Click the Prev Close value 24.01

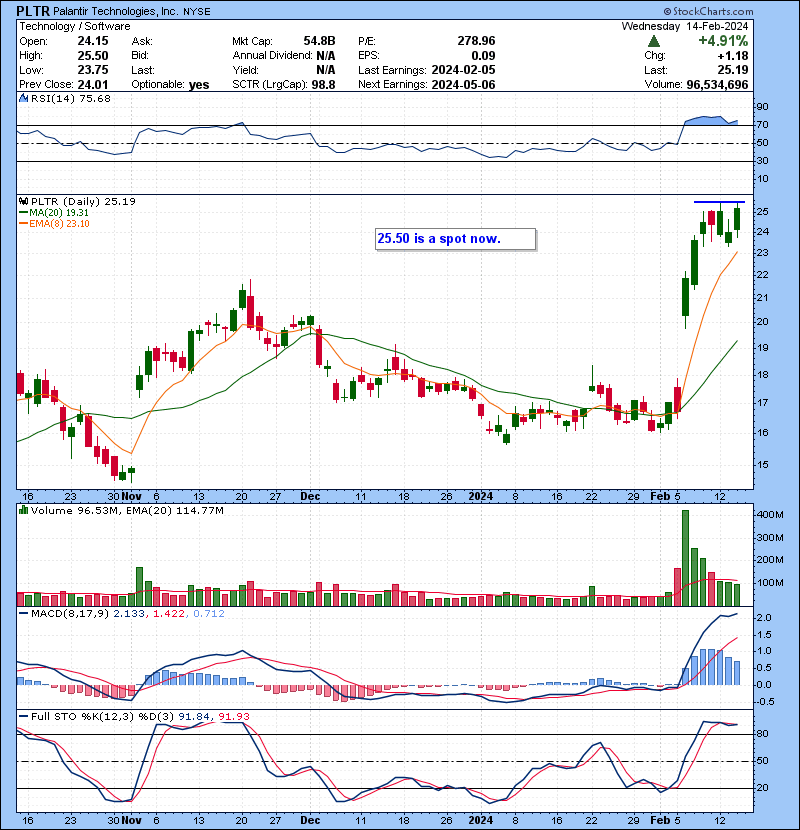click(x=93, y=84)
